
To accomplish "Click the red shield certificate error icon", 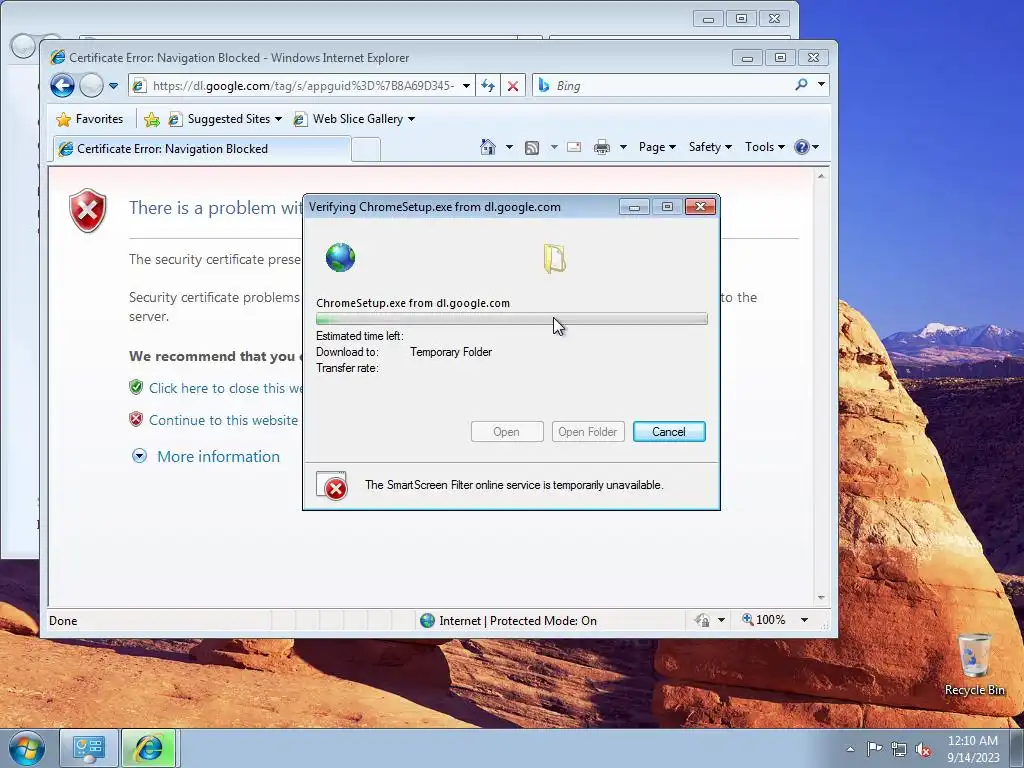I will point(88,210).
